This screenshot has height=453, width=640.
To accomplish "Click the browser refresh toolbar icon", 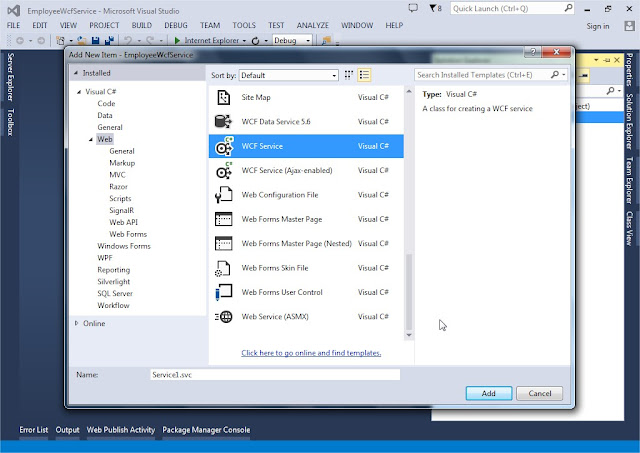I will [256, 41].
